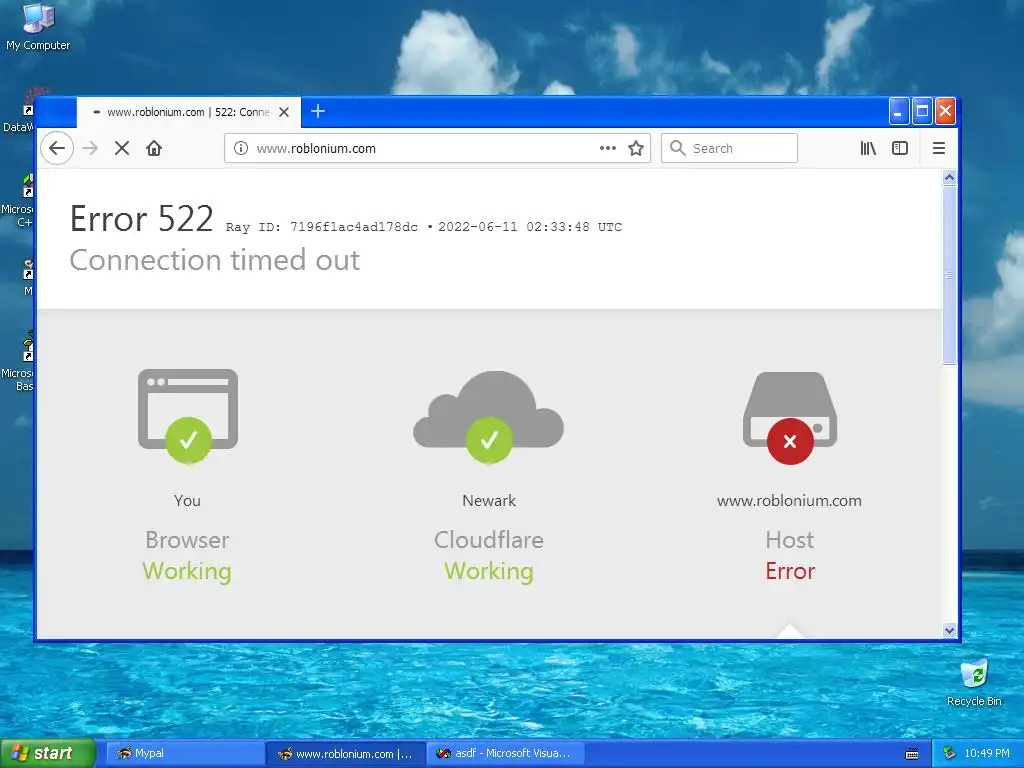Toggle the sidebar view from the toolbar
The width and height of the screenshot is (1024, 768).
click(900, 148)
